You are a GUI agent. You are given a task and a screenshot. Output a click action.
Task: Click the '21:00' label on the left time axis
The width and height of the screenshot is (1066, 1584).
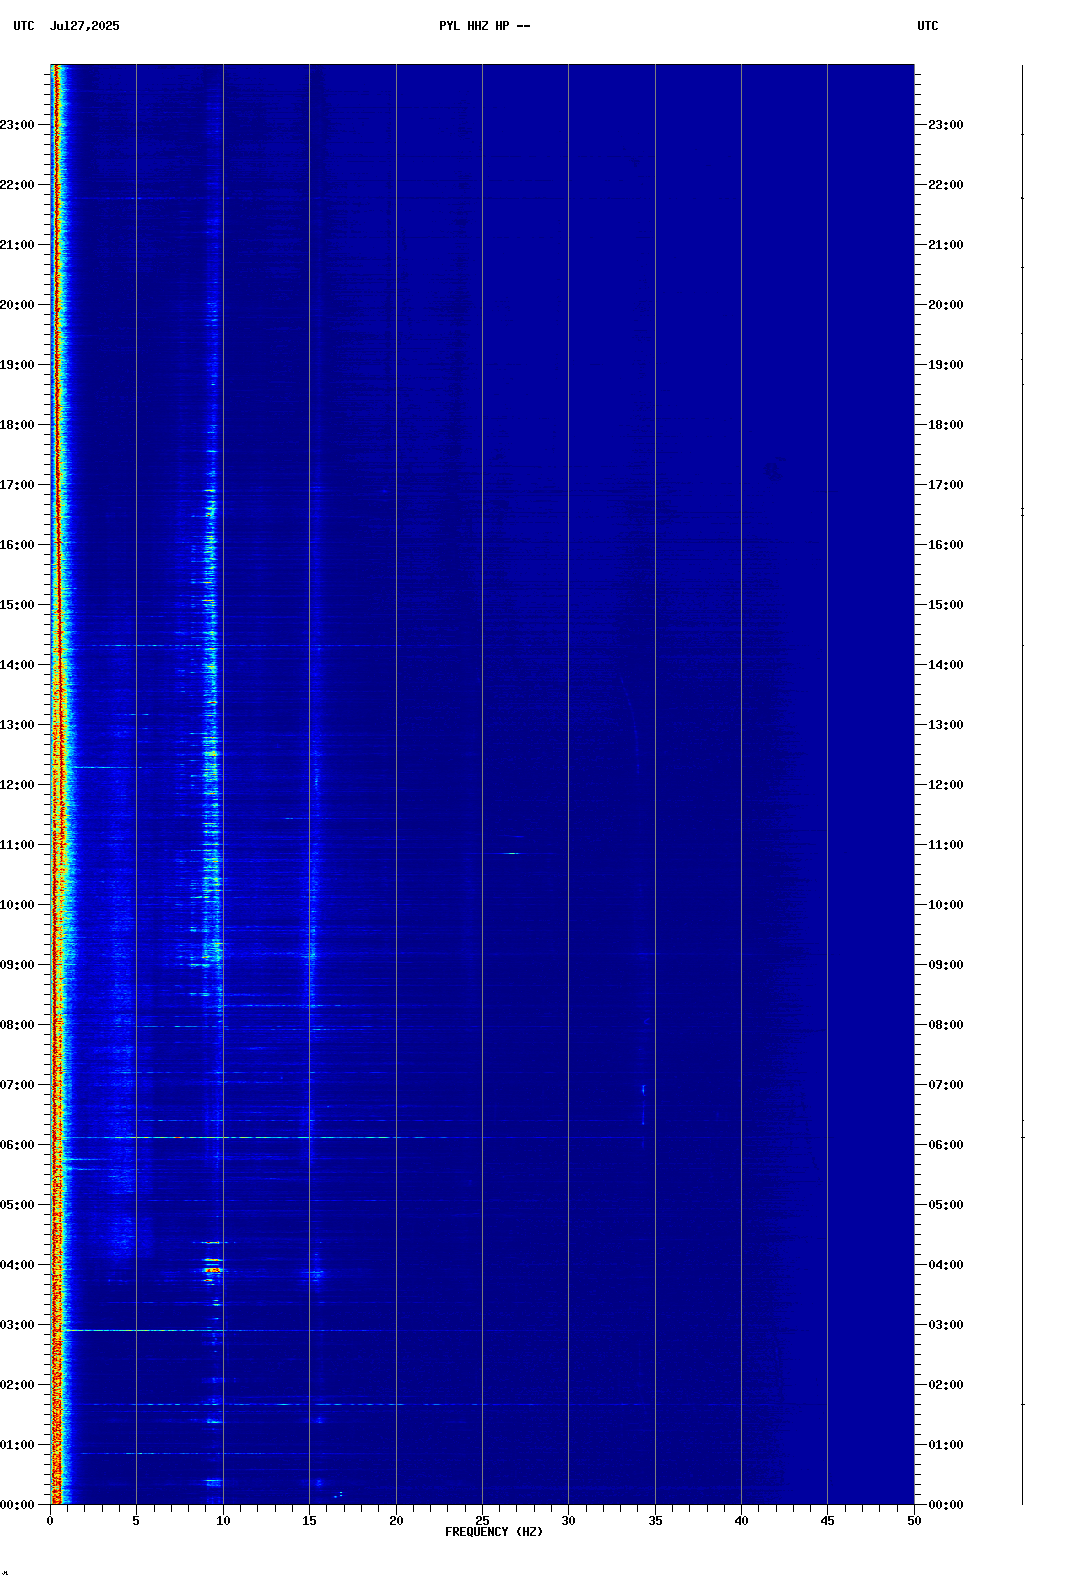tap(17, 245)
